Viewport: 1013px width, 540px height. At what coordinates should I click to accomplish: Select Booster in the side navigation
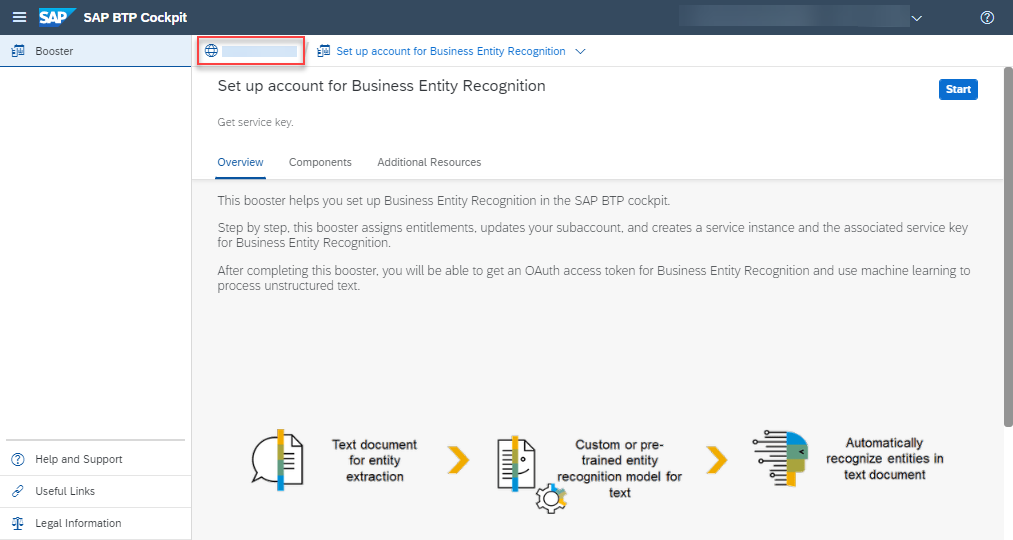(96, 51)
